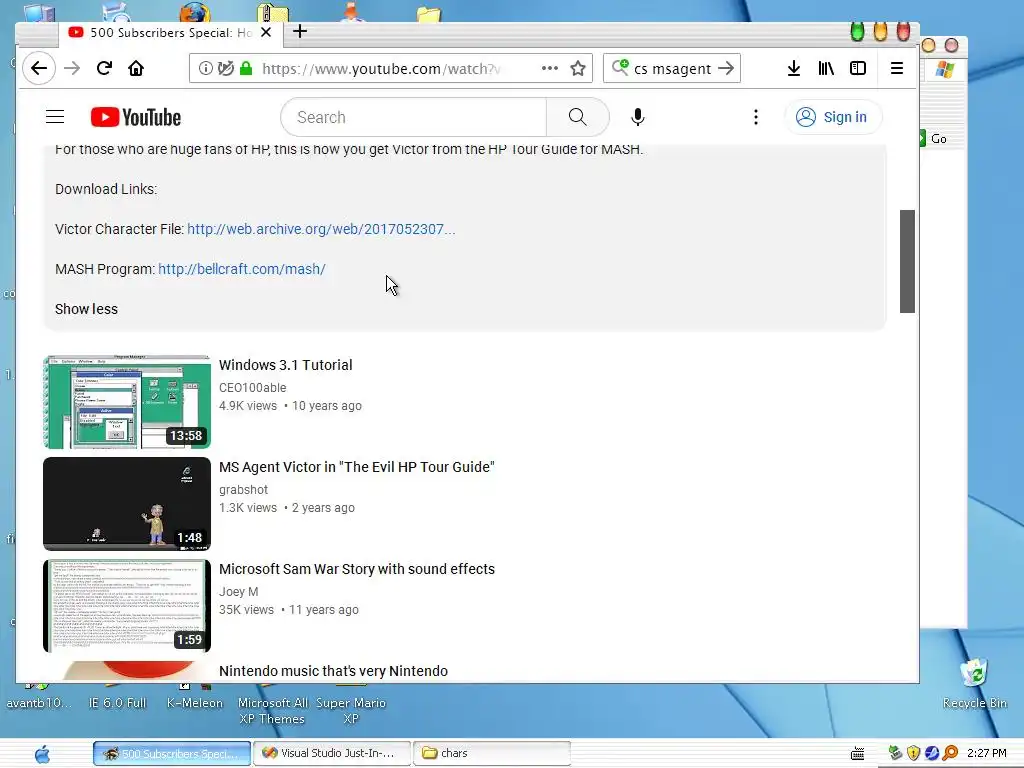1024x768 pixels.
Task: Click the yellow shield tray icon
Action: 914,753
